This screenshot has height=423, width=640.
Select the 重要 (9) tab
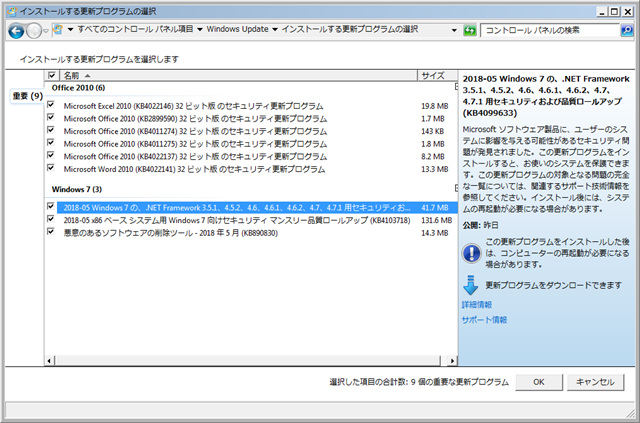tap(27, 96)
